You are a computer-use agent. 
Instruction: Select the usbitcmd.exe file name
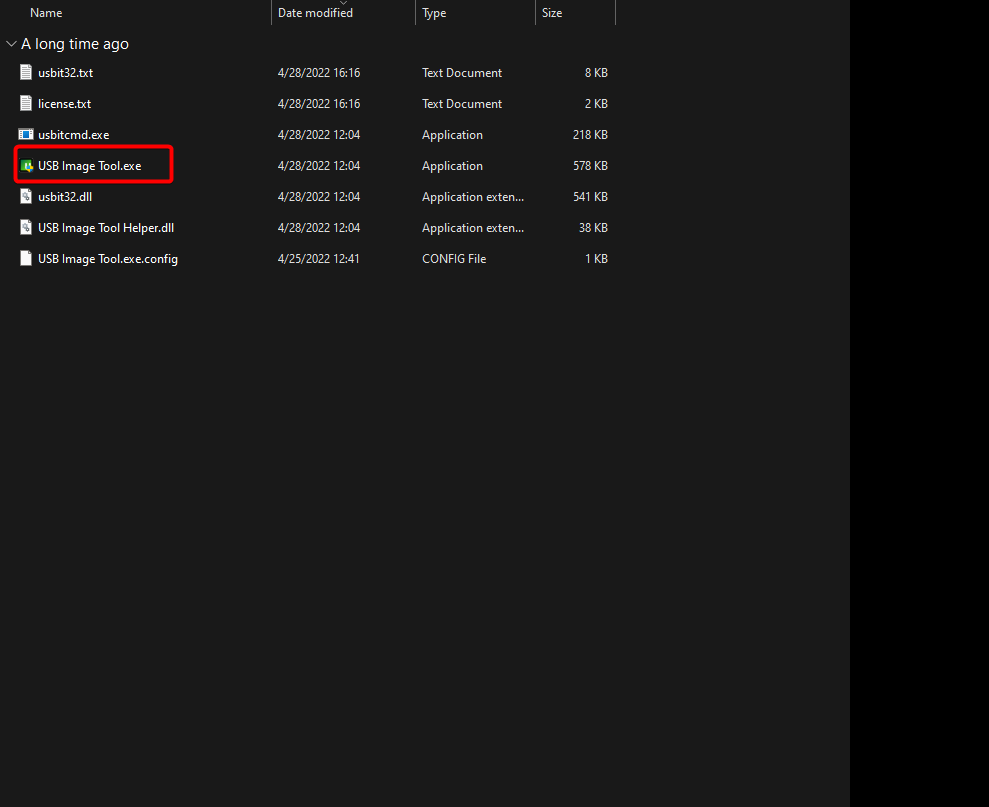point(74,135)
